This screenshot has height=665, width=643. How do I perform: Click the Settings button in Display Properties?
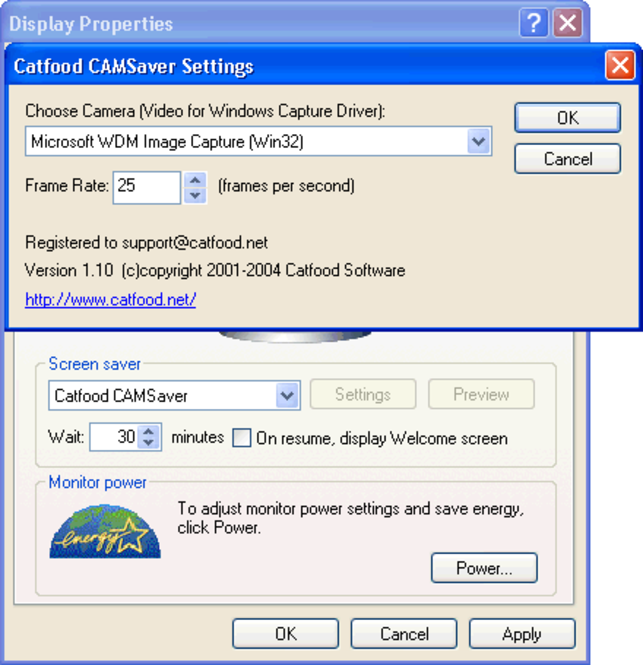[363, 394]
